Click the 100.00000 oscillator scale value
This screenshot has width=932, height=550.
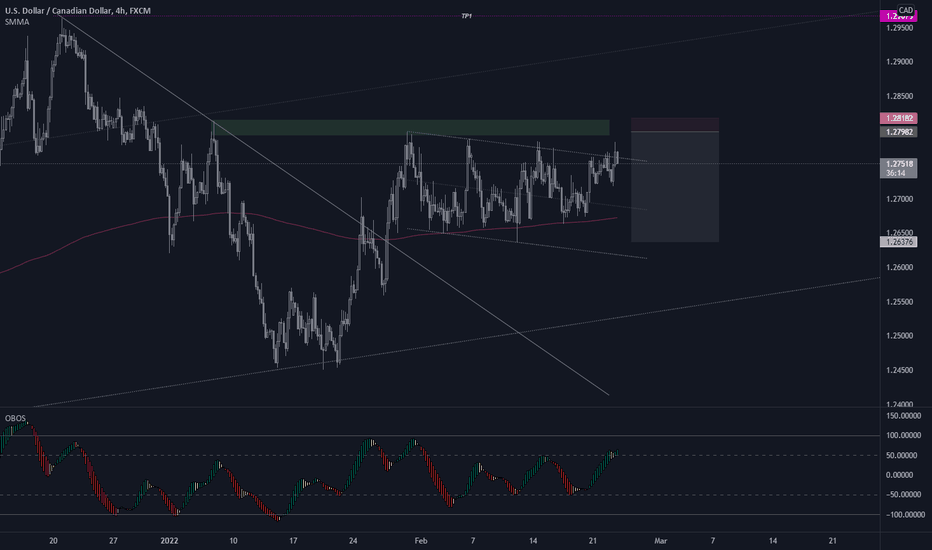click(903, 436)
